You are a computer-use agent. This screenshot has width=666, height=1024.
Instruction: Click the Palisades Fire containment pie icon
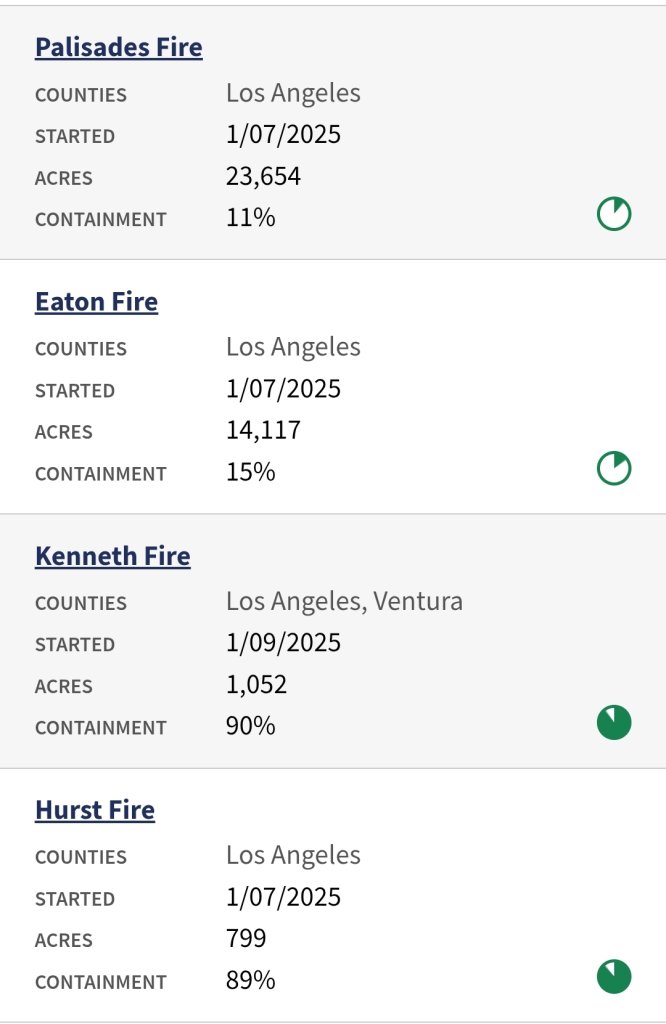(614, 214)
